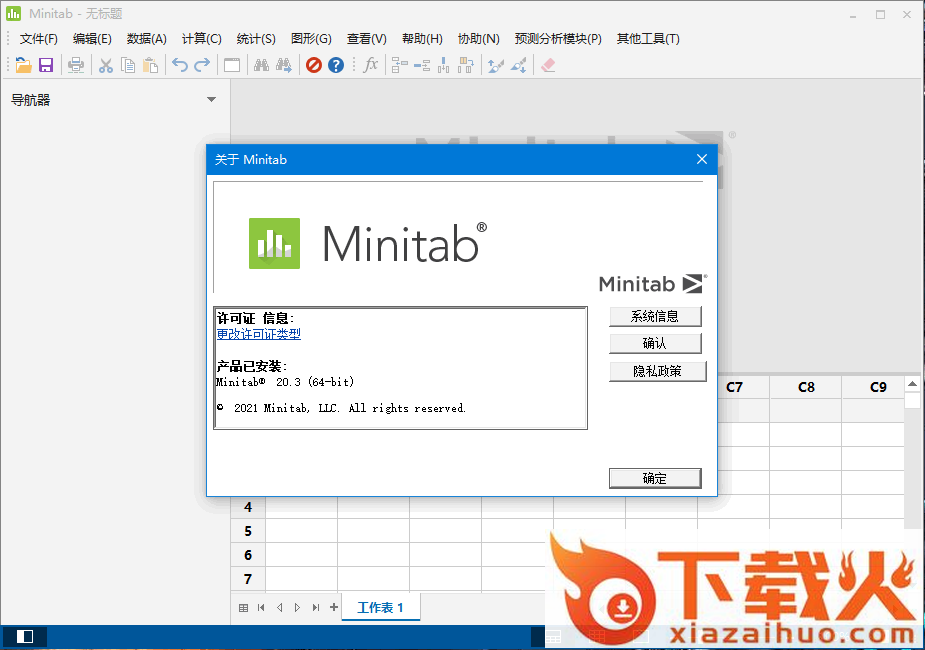Go to the first worksheet tab arrow
Image resolution: width=925 pixels, height=650 pixels.
click(261, 608)
